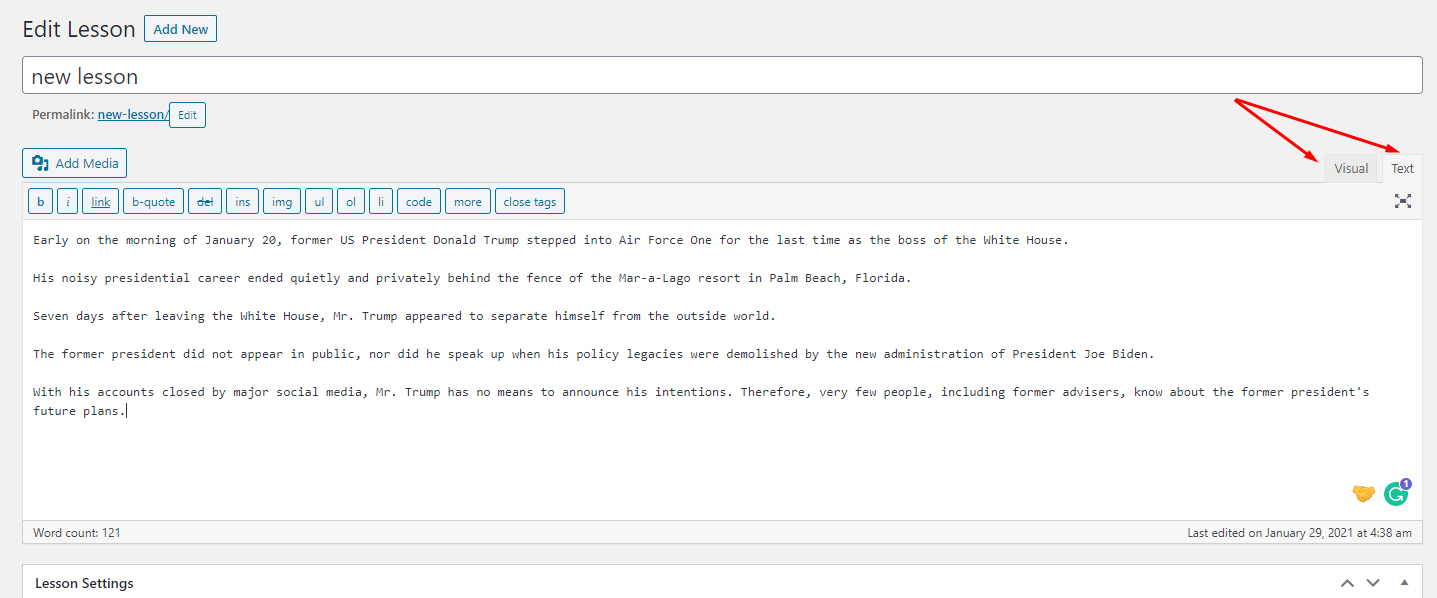Switch to the Visual editor tab
The image size is (1437, 598).
coord(1350,168)
